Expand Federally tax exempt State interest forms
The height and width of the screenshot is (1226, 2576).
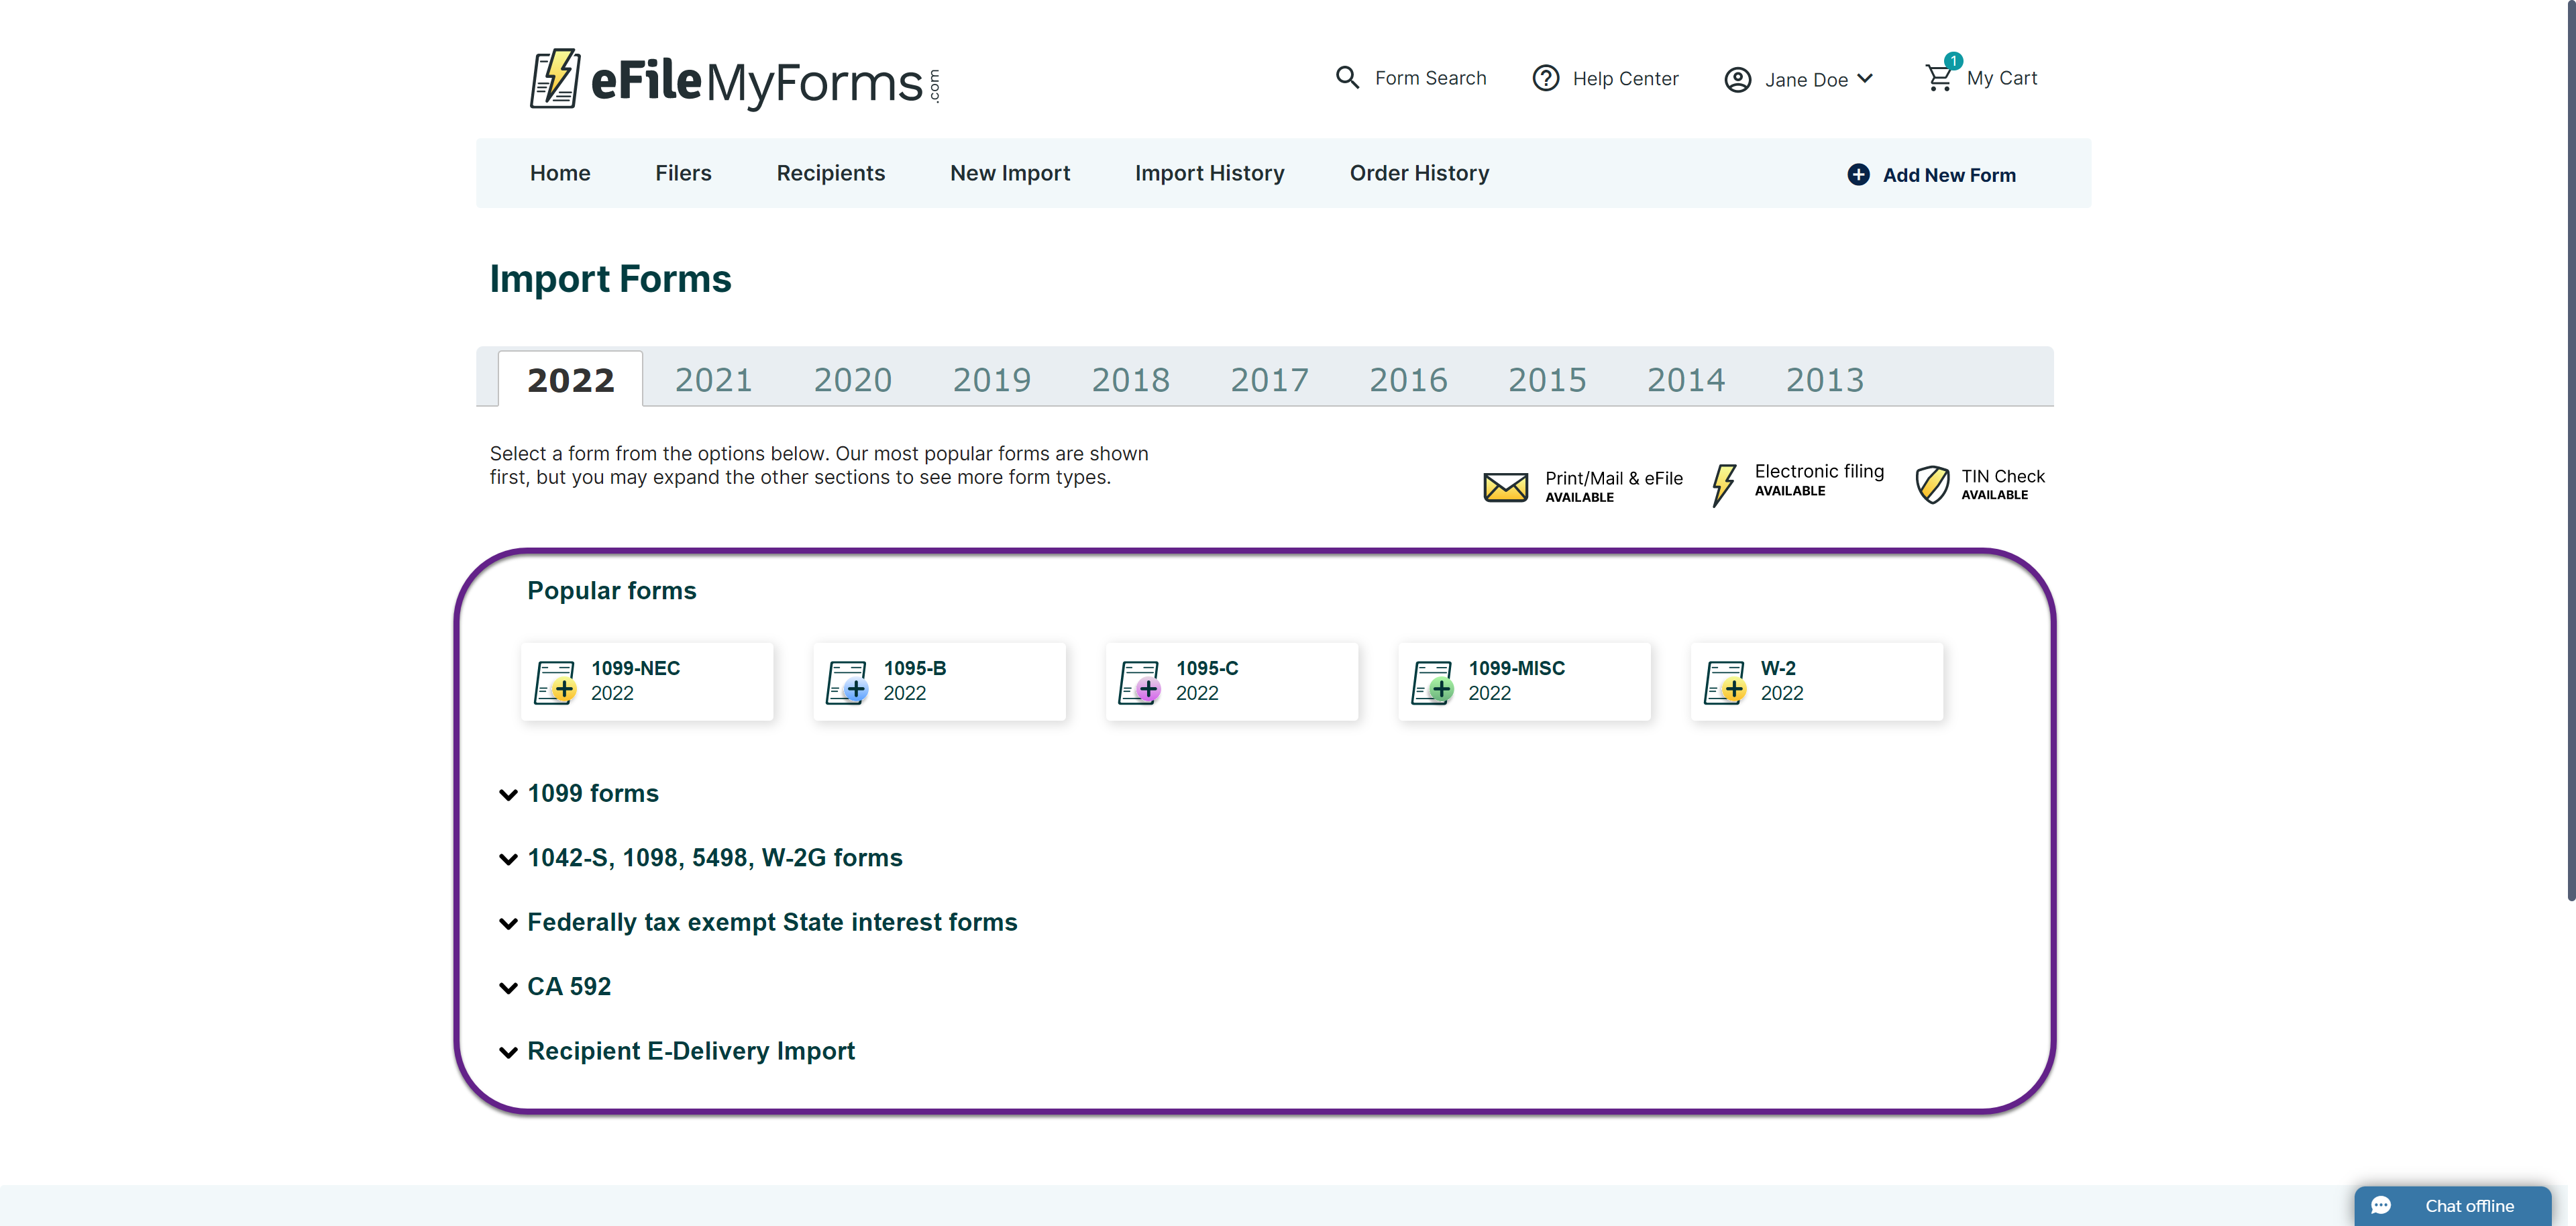[x=771, y=923]
